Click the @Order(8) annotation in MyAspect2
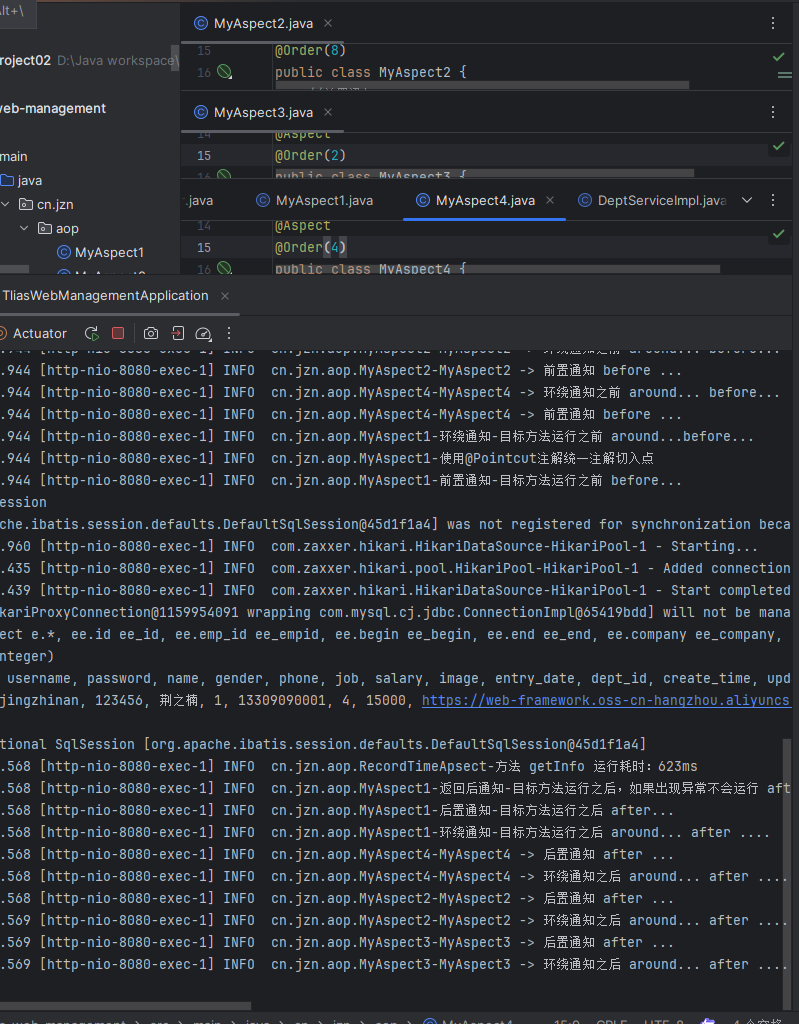Image resolution: width=799 pixels, height=1024 pixels. point(310,51)
